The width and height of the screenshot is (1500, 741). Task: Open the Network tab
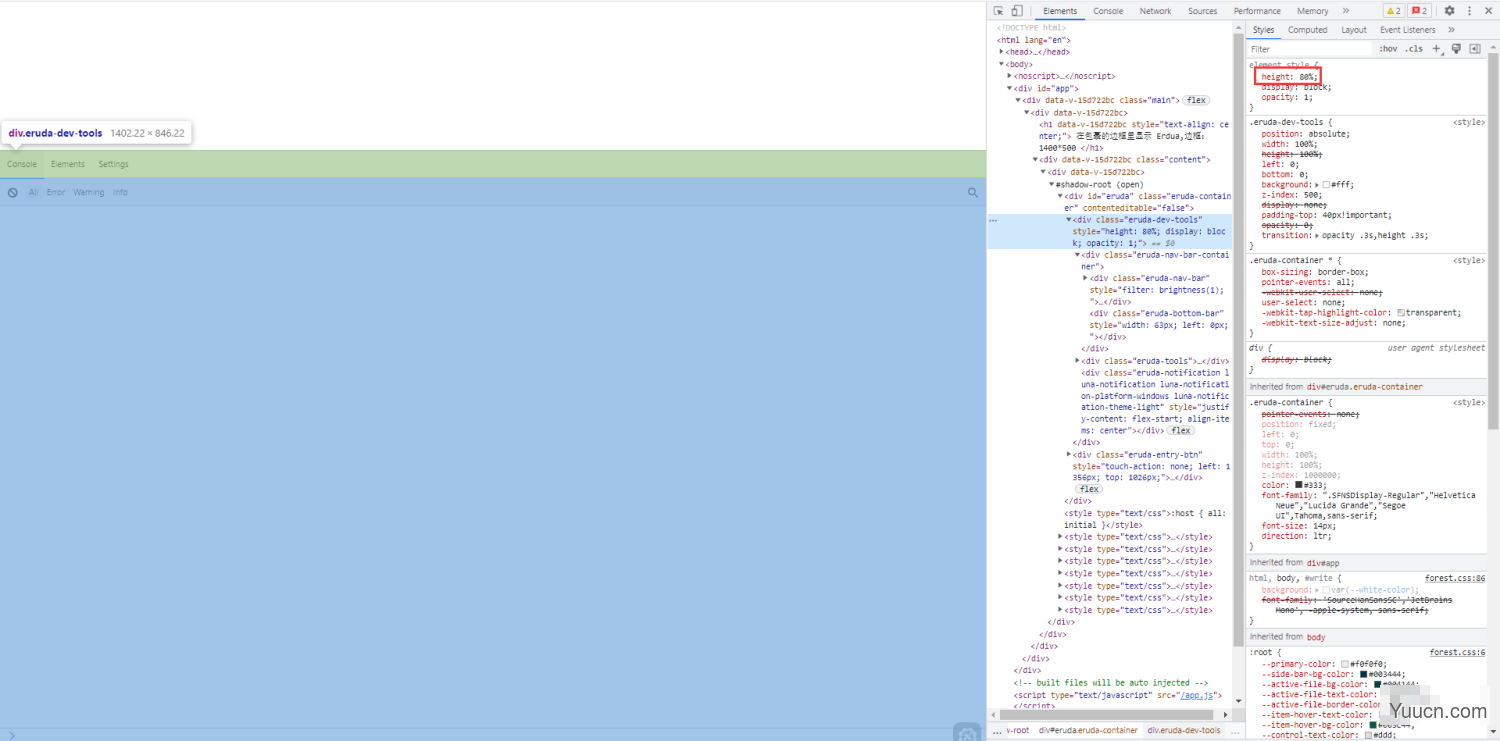coord(1155,11)
